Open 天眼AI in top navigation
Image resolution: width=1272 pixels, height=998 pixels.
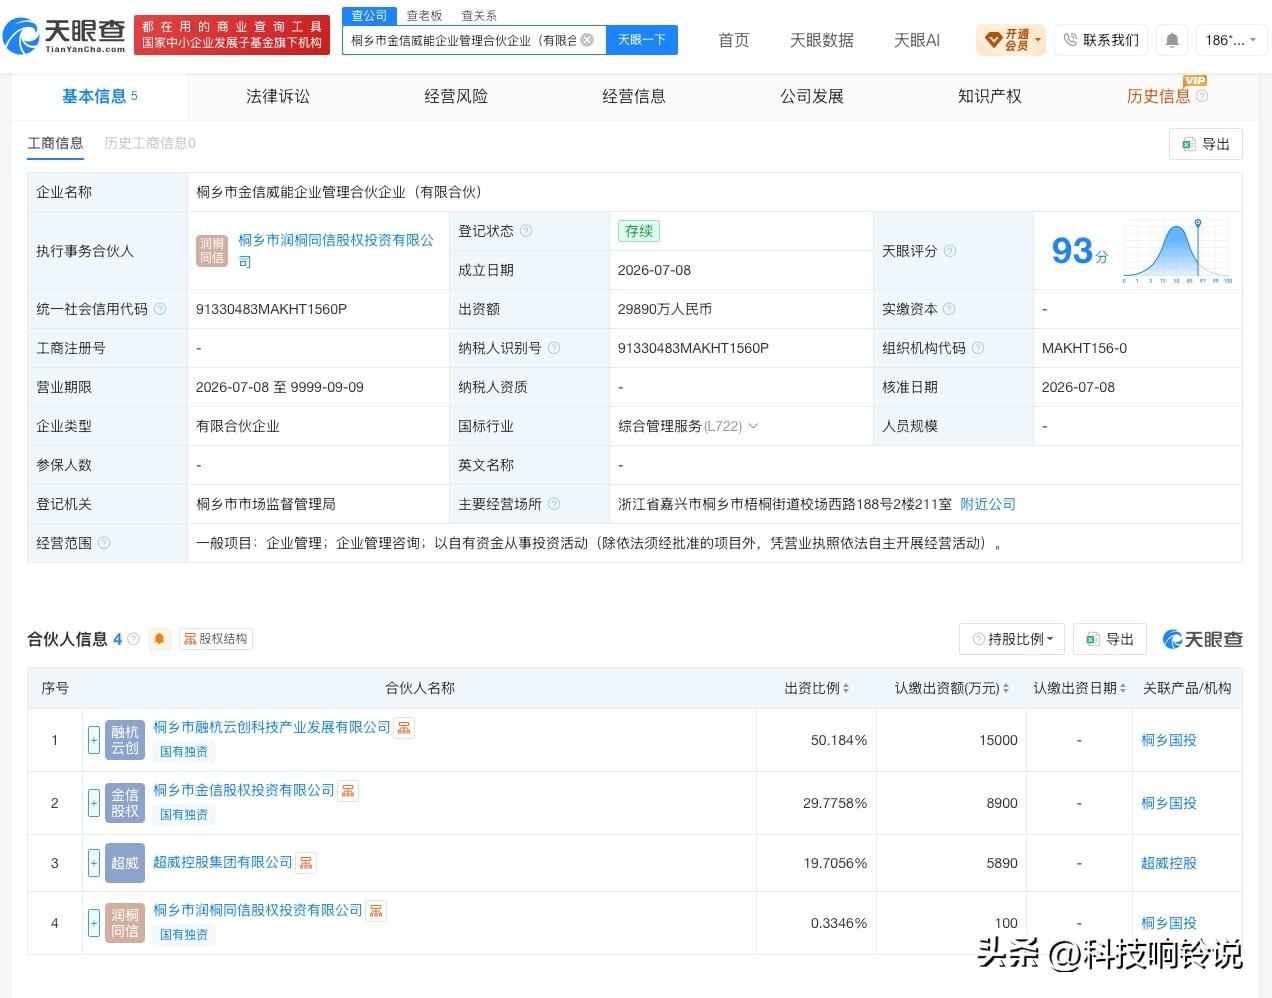tap(917, 40)
